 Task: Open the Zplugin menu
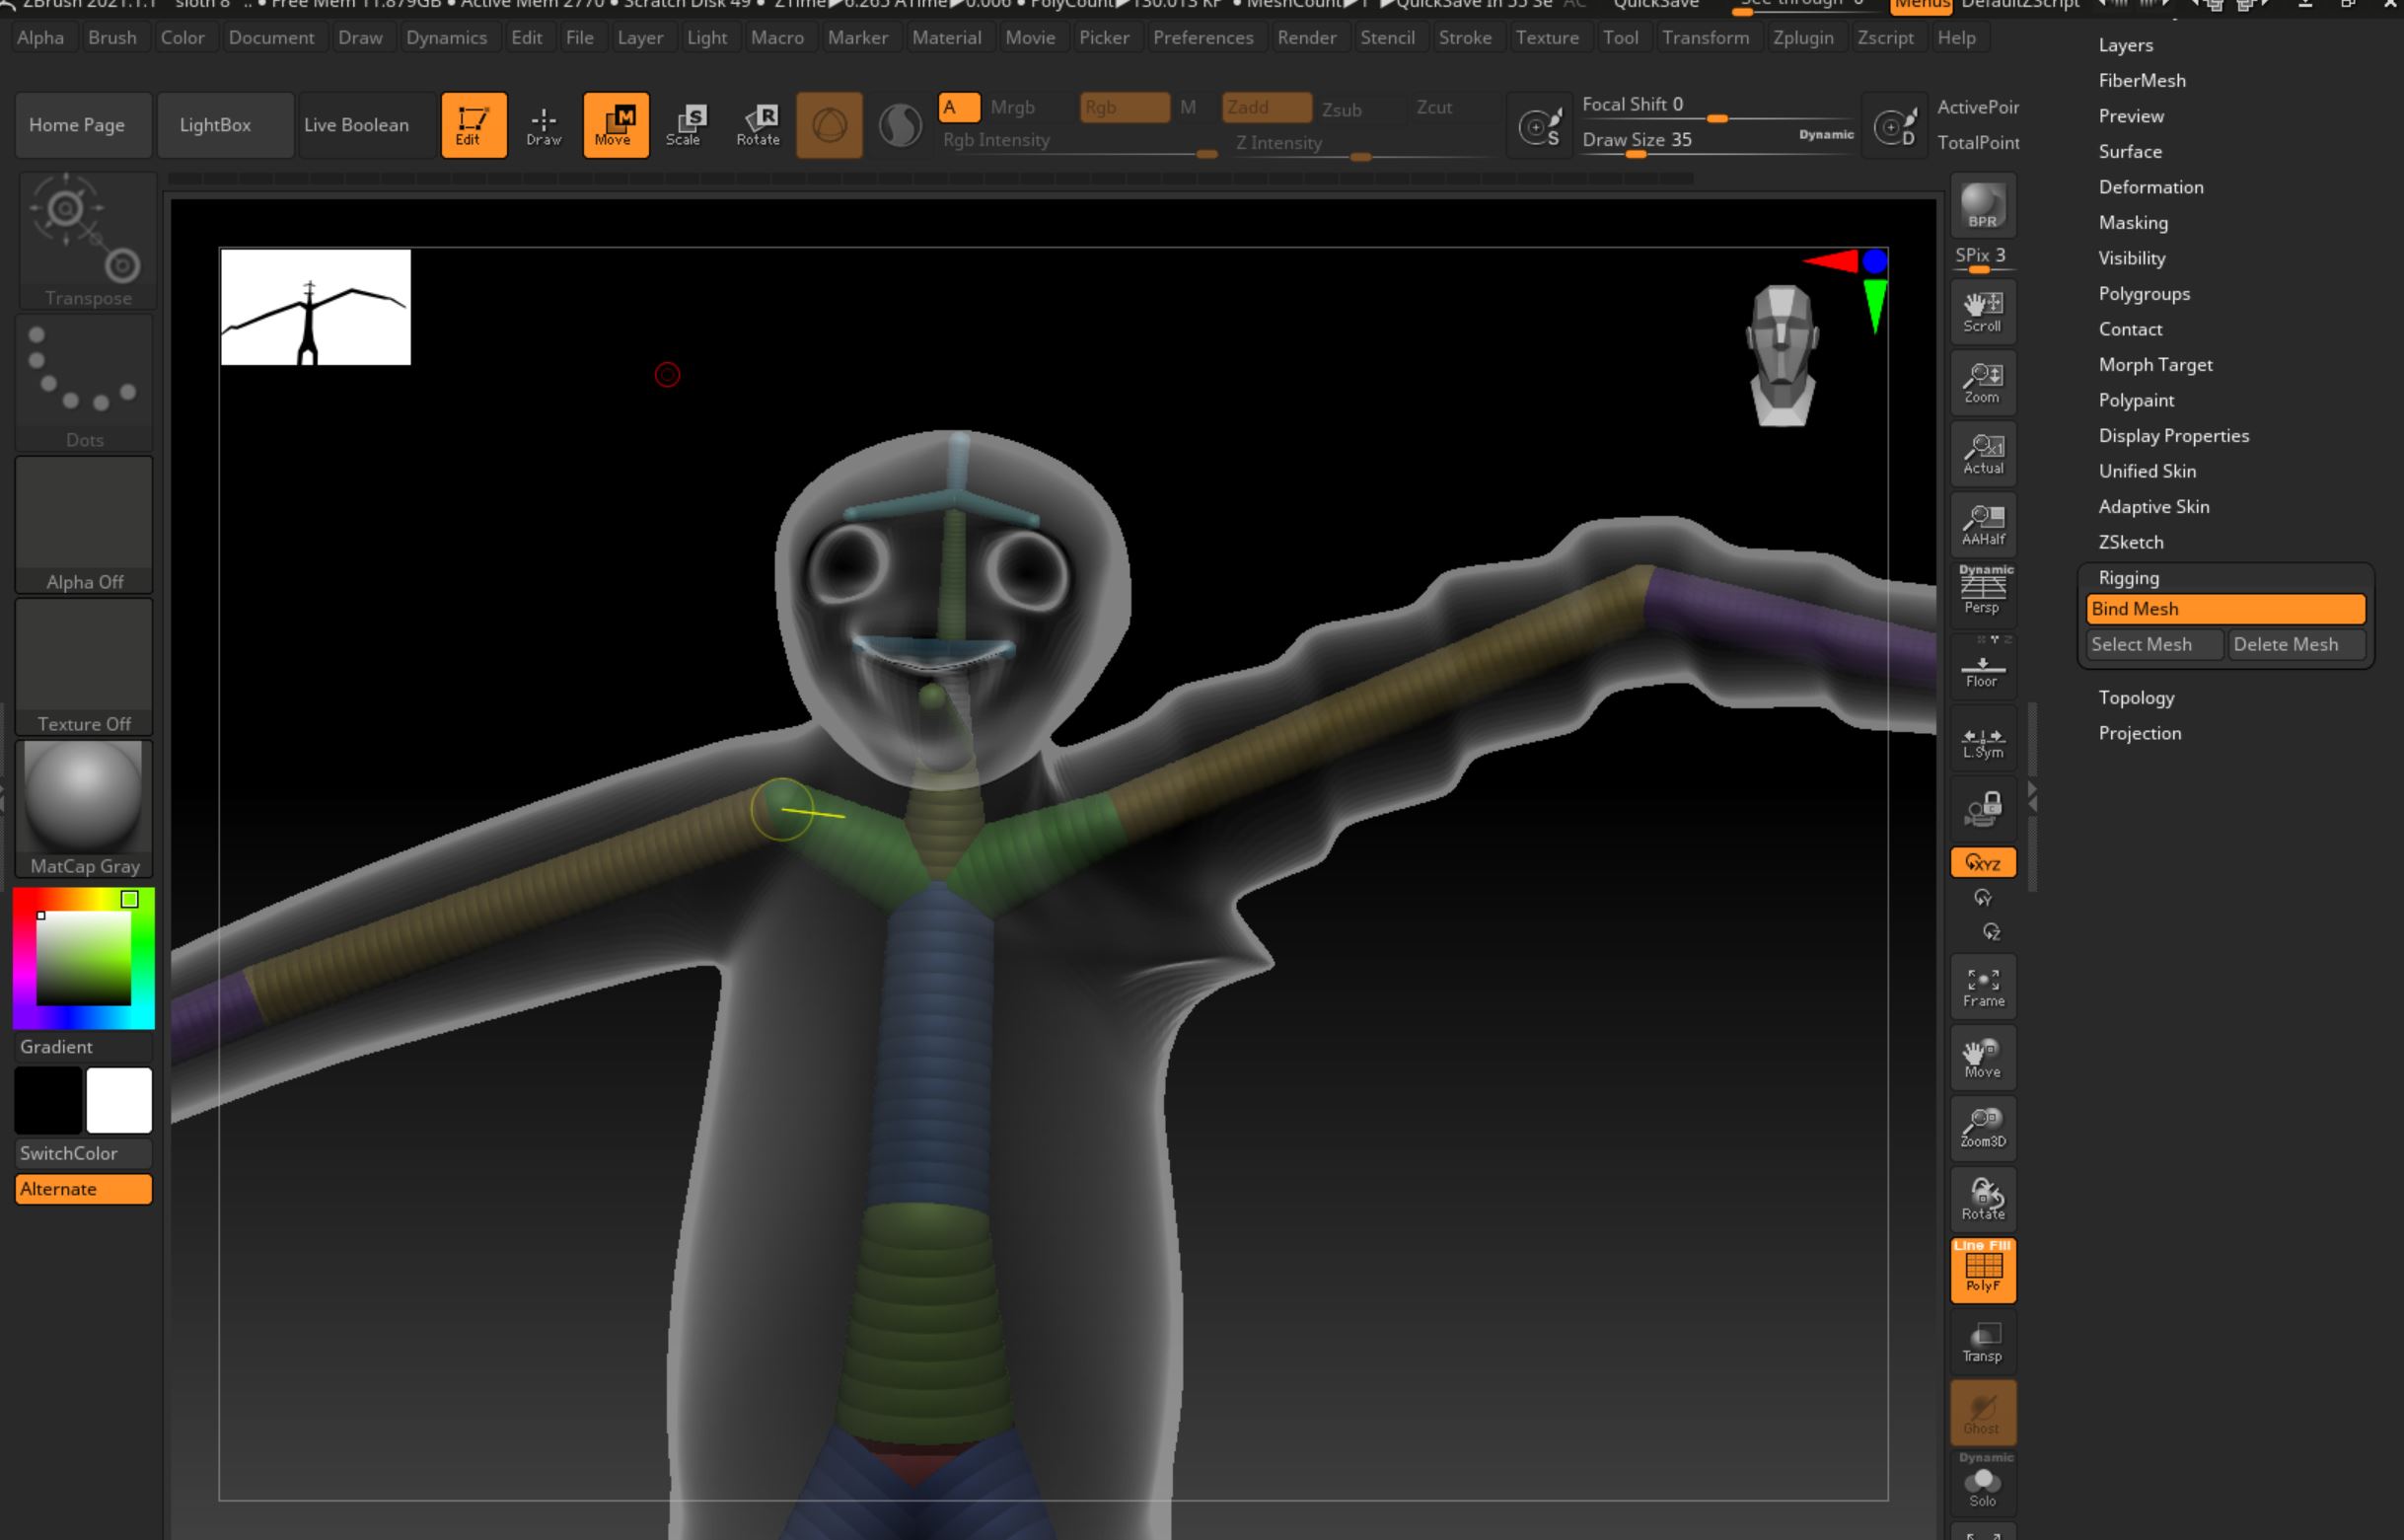point(1802,38)
